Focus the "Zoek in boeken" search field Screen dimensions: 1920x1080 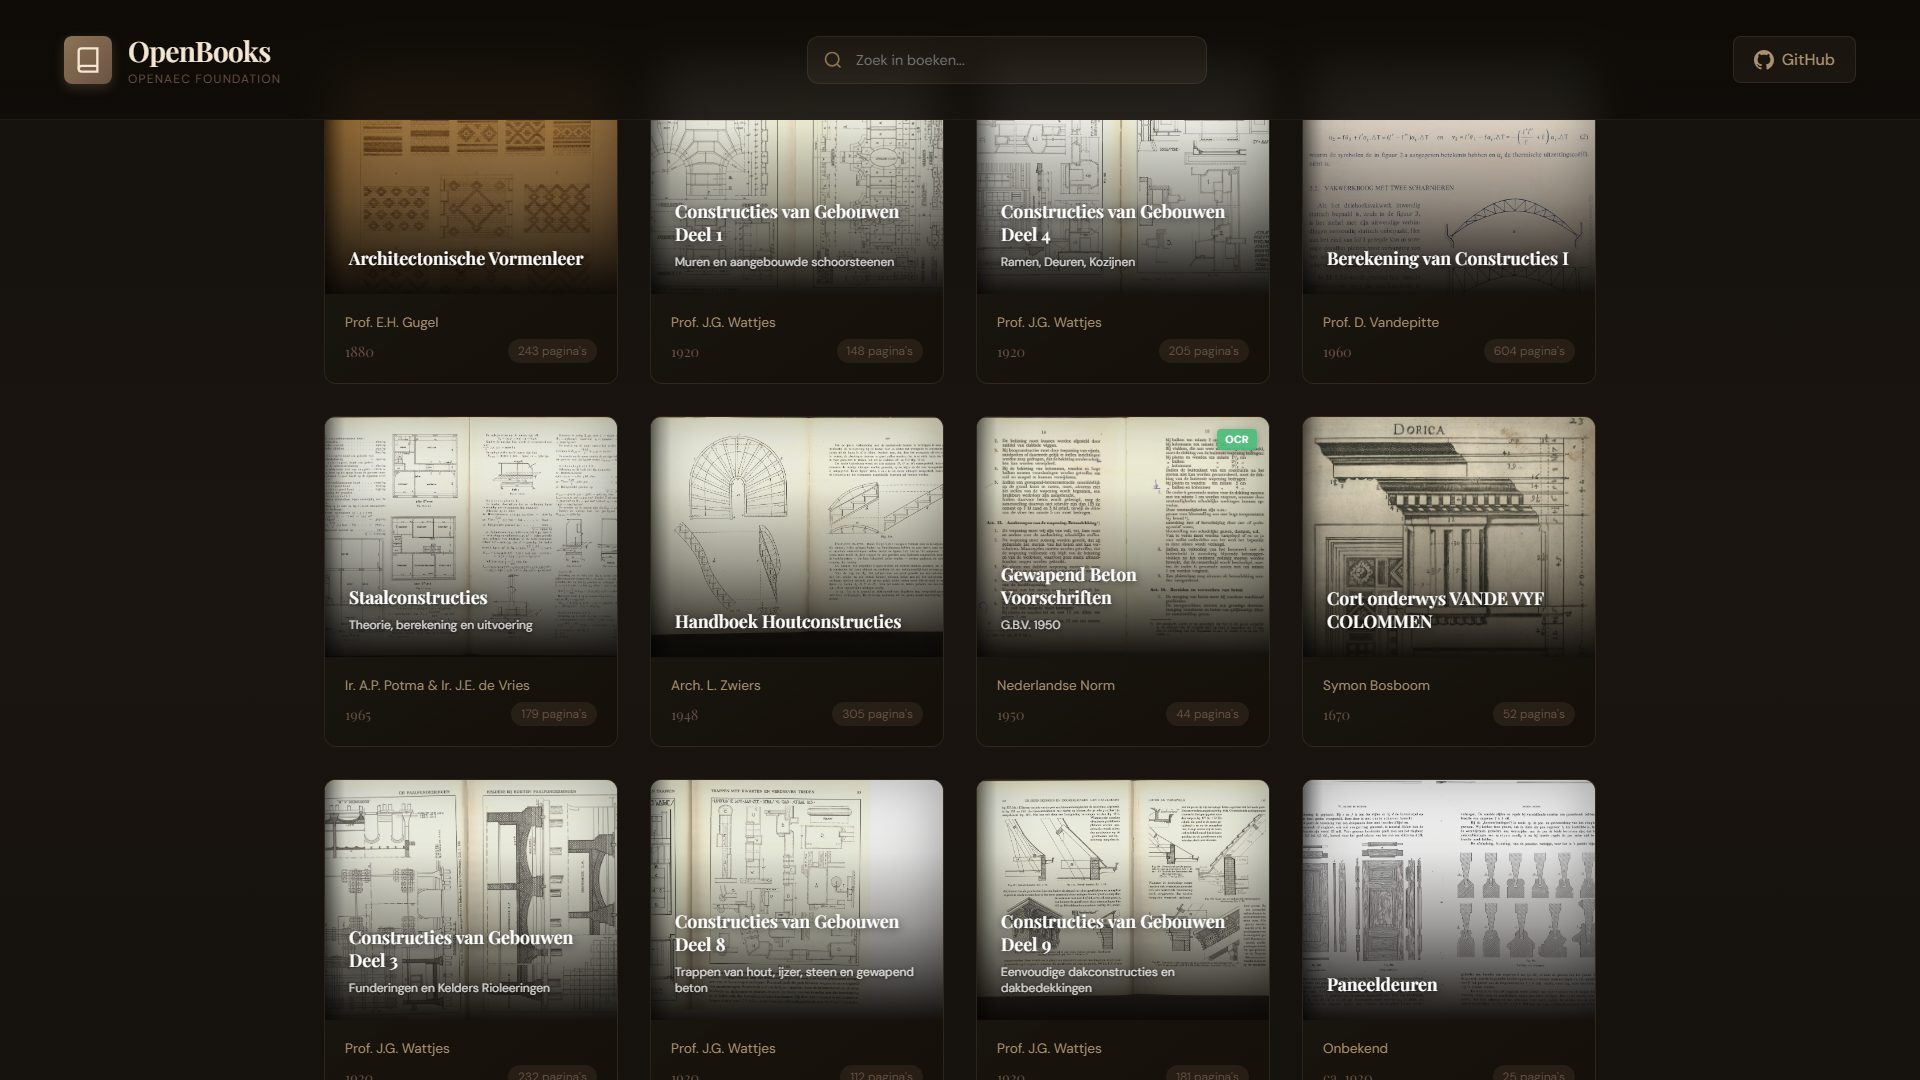click(1006, 60)
